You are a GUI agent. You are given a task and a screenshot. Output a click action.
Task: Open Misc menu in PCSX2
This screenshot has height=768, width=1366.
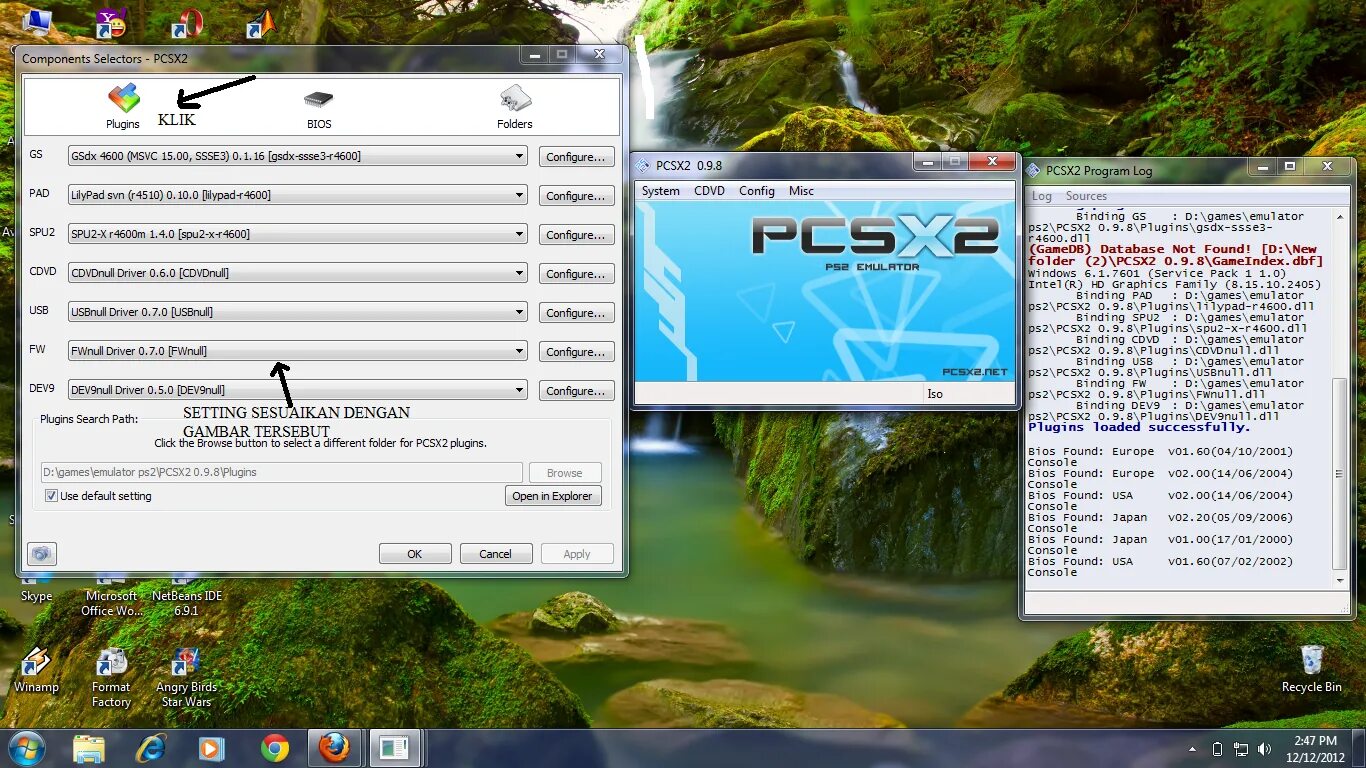(x=801, y=191)
